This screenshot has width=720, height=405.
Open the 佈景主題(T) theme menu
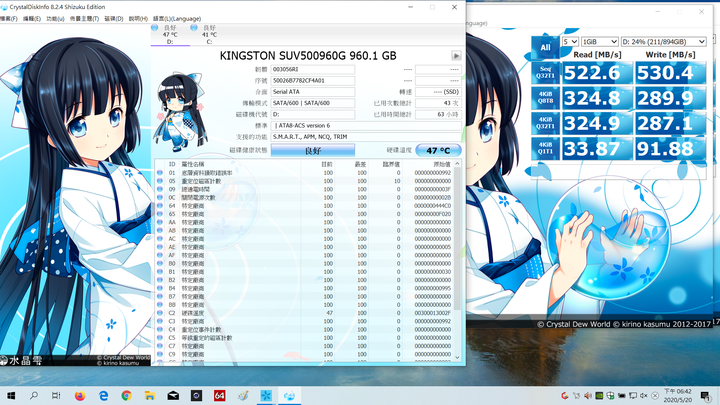coord(84,19)
